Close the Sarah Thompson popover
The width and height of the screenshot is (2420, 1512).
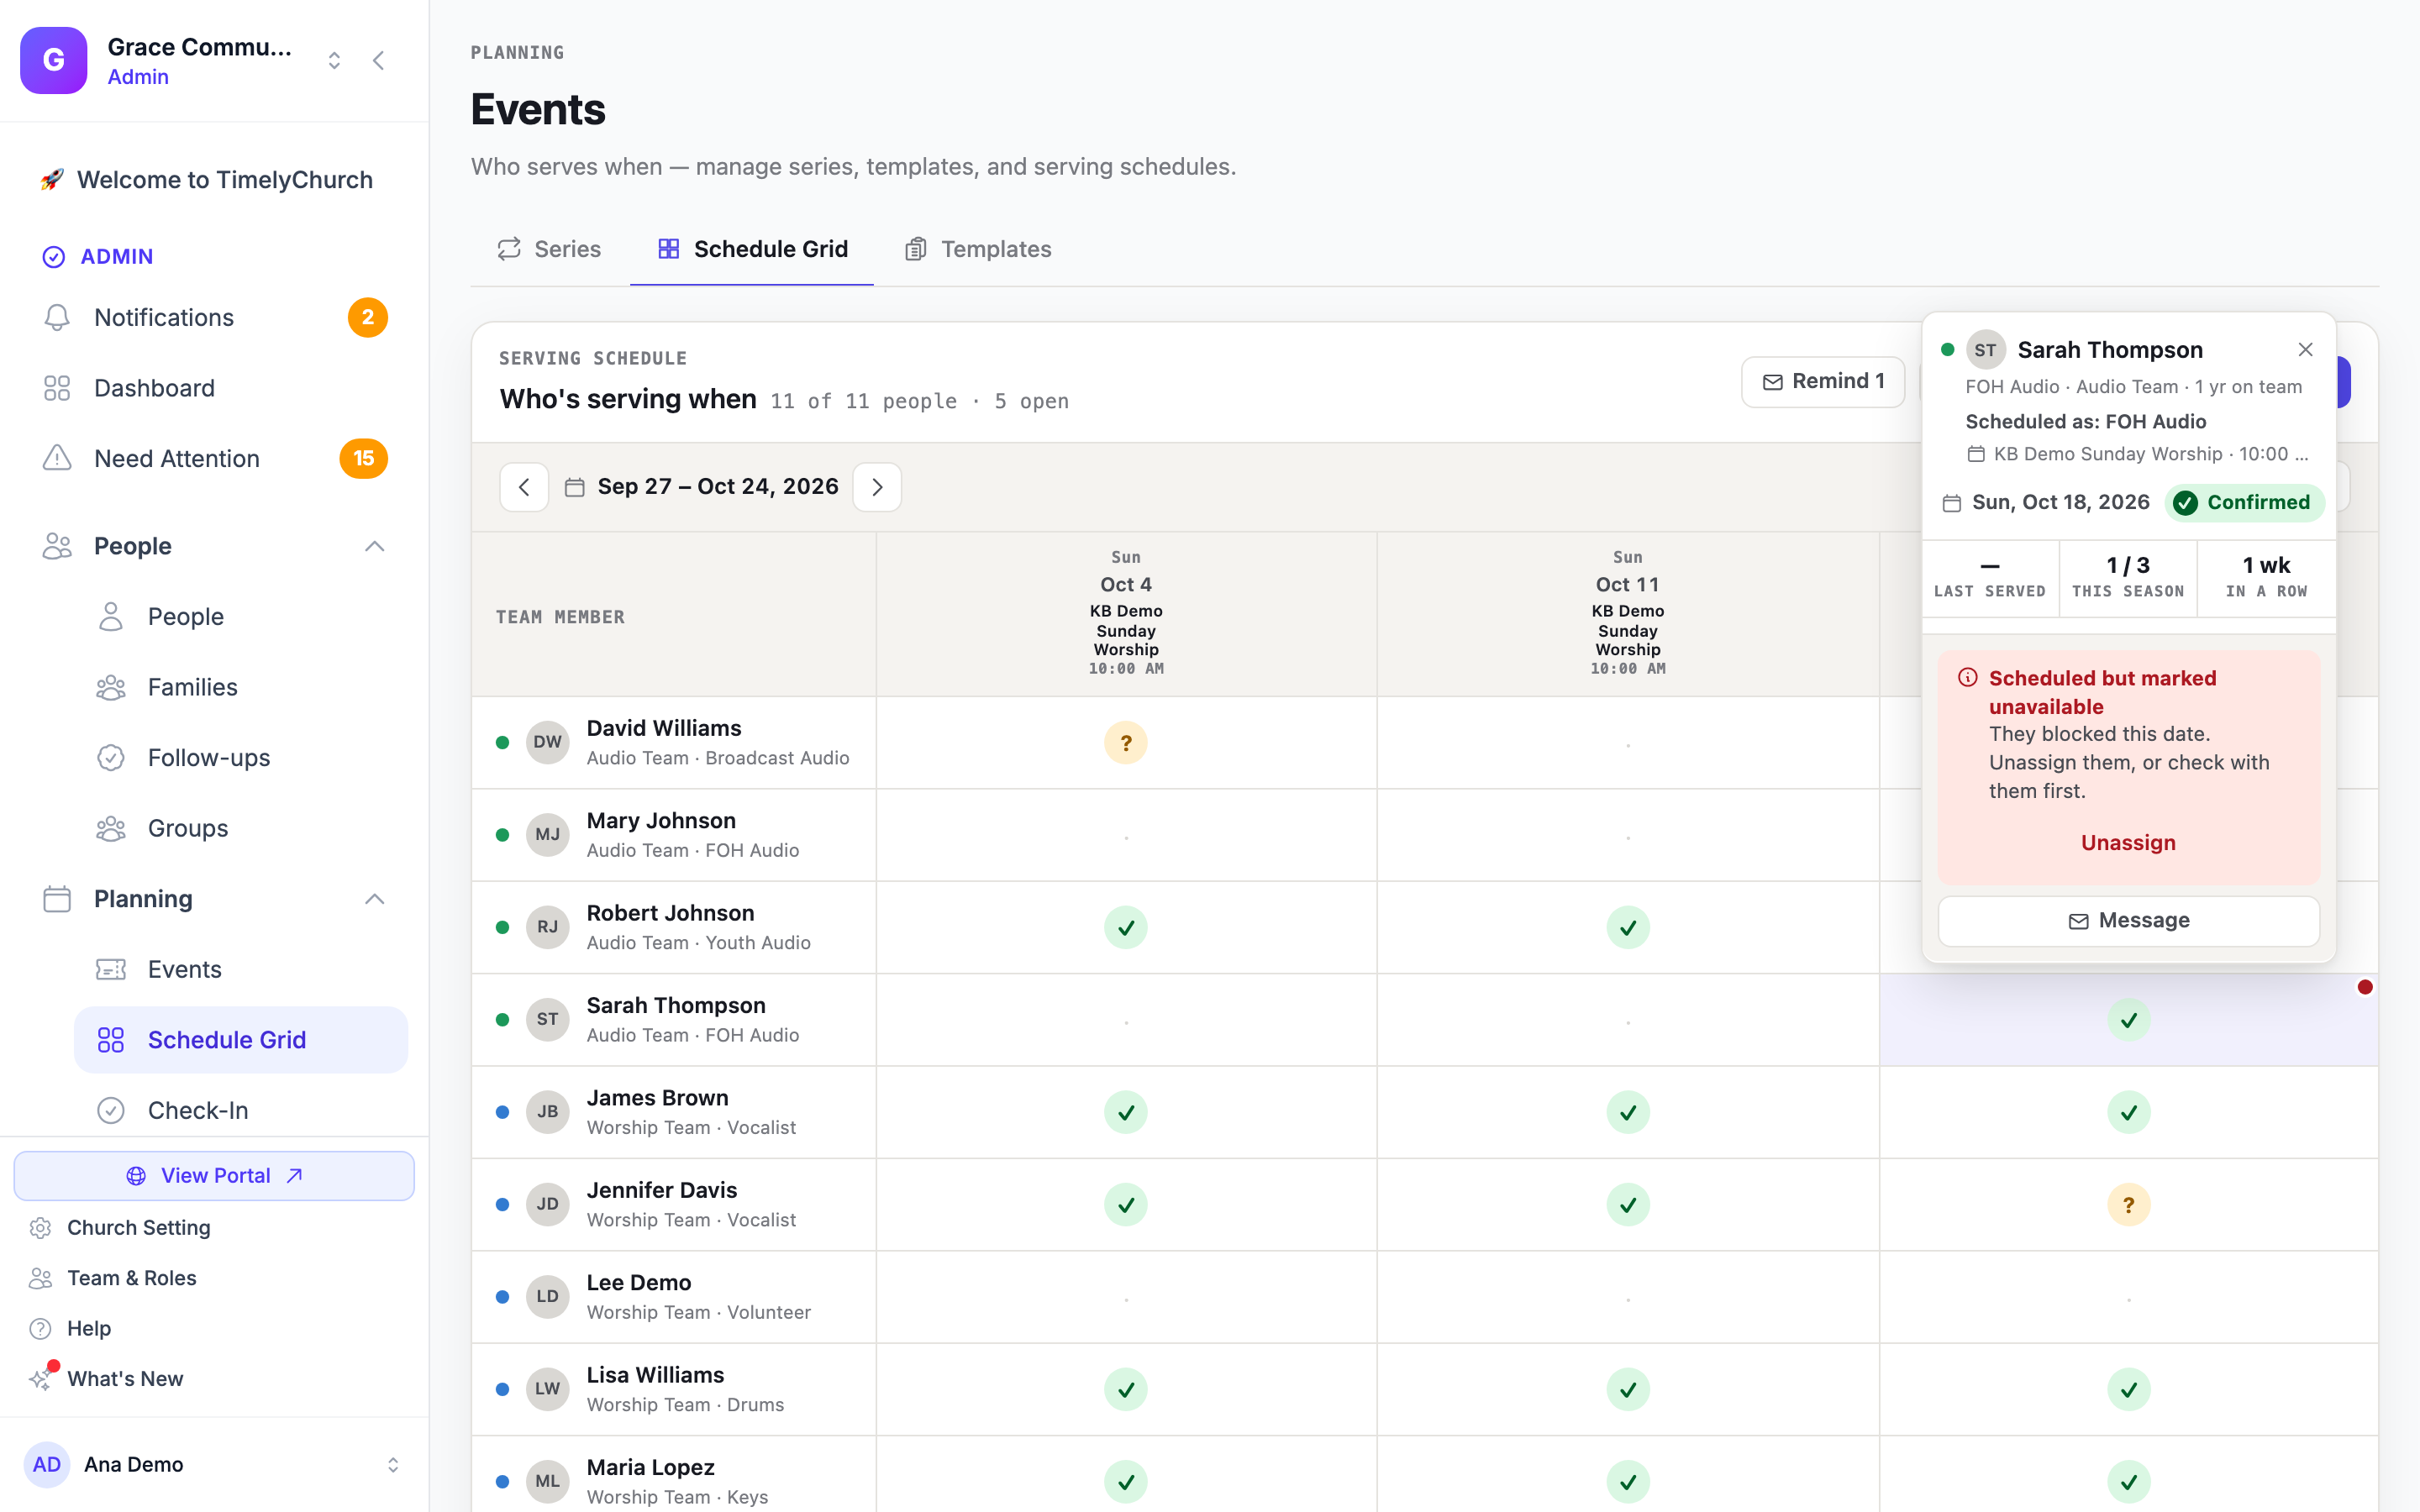point(2305,349)
